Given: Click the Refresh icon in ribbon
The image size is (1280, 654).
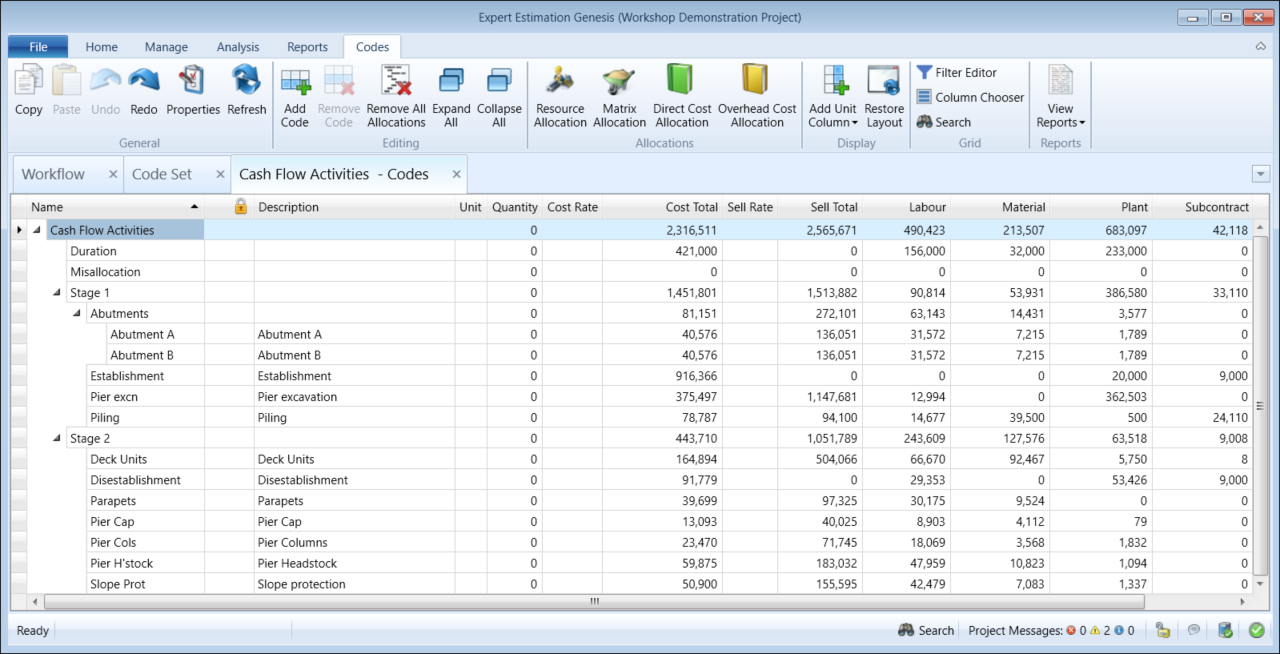Looking at the screenshot, I should [x=246, y=81].
